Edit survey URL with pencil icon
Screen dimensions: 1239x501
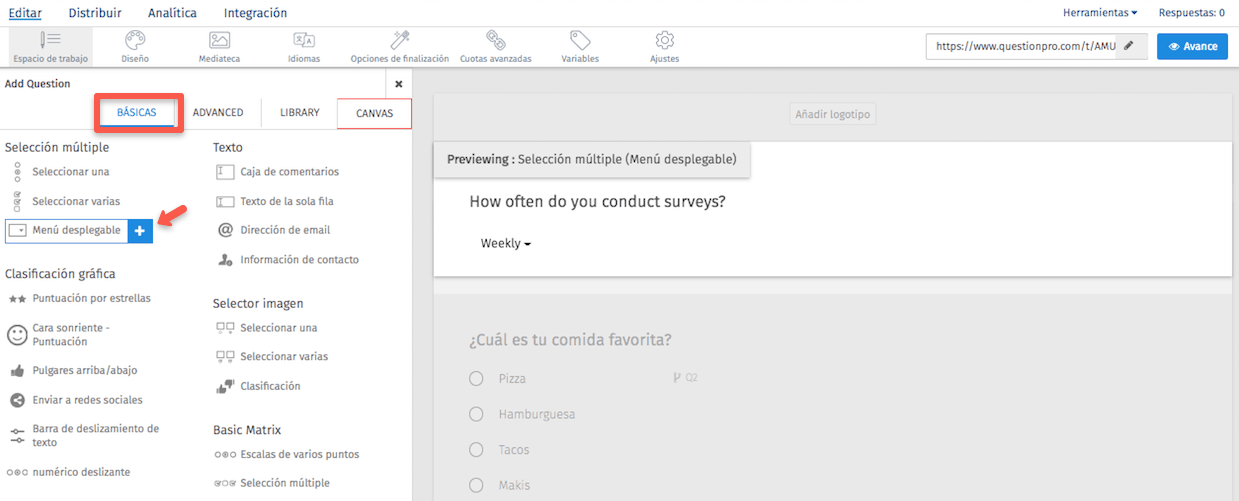tap(1129, 46)
